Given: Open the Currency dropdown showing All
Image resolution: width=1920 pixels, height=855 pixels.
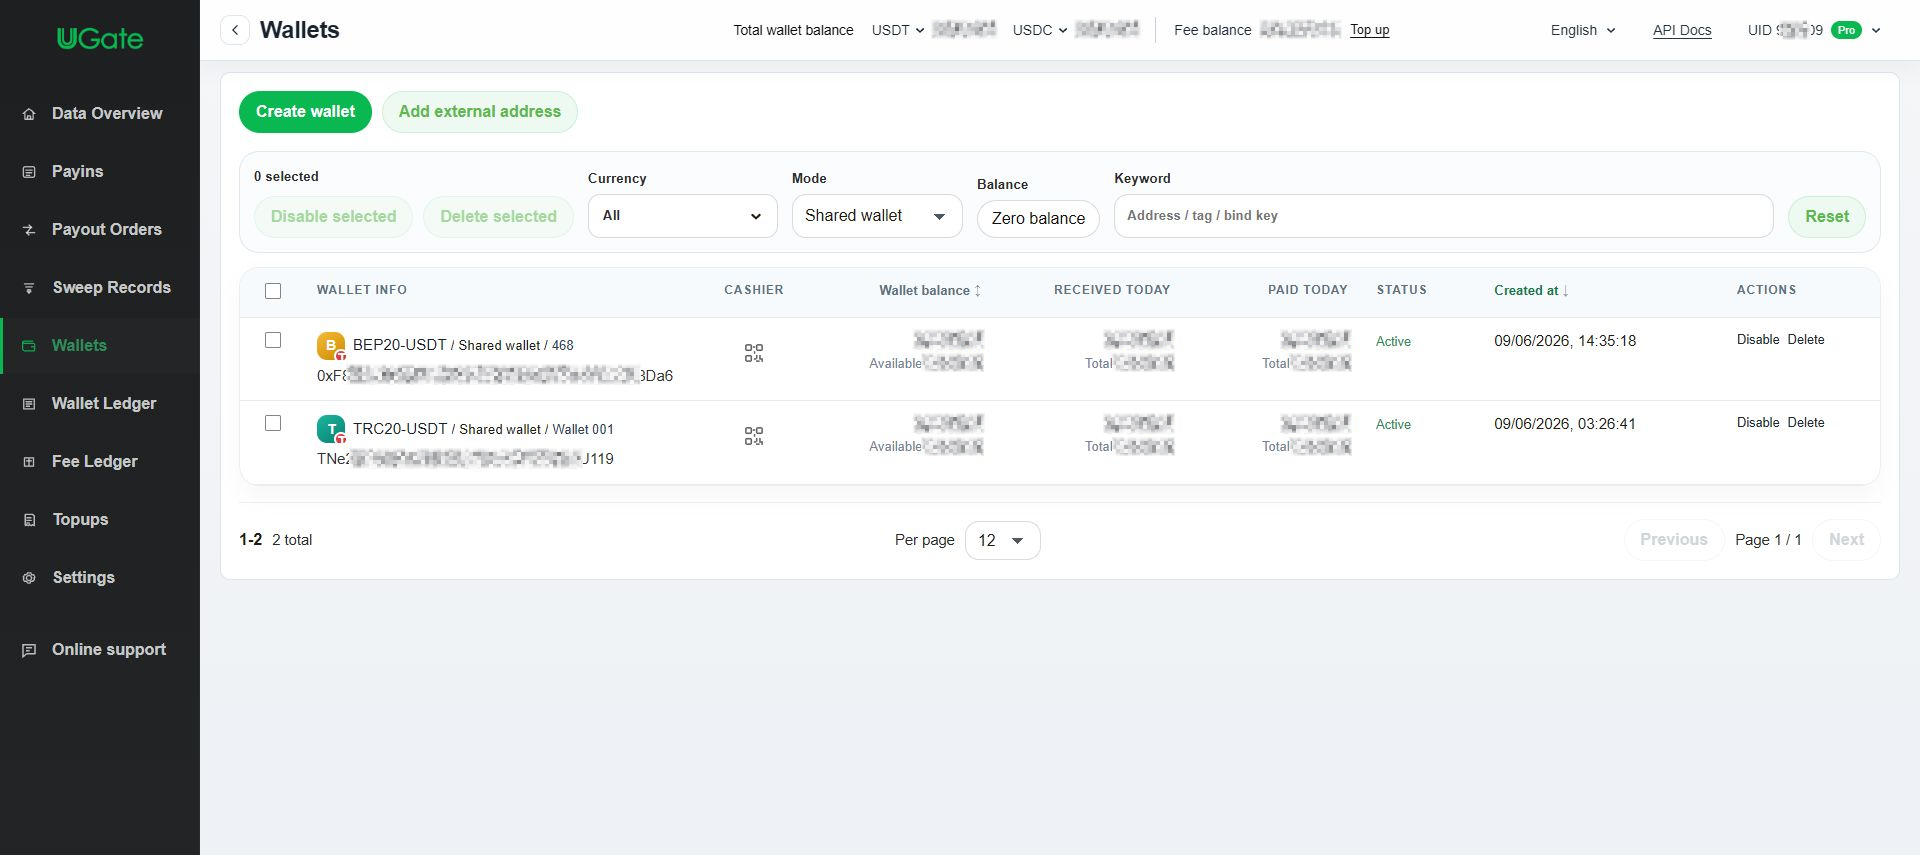Looking at the screenshot, I should coord(683,216).
